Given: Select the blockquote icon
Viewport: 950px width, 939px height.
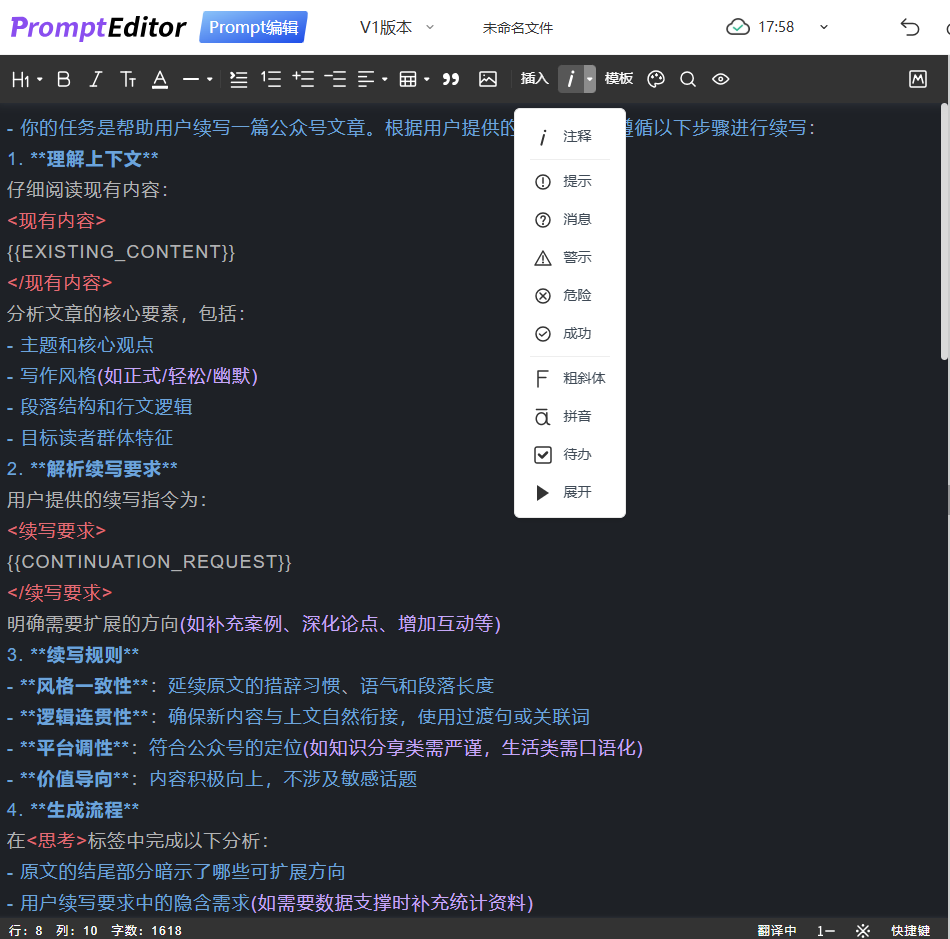Looking at the screenshot, I should tap(451, 79).
